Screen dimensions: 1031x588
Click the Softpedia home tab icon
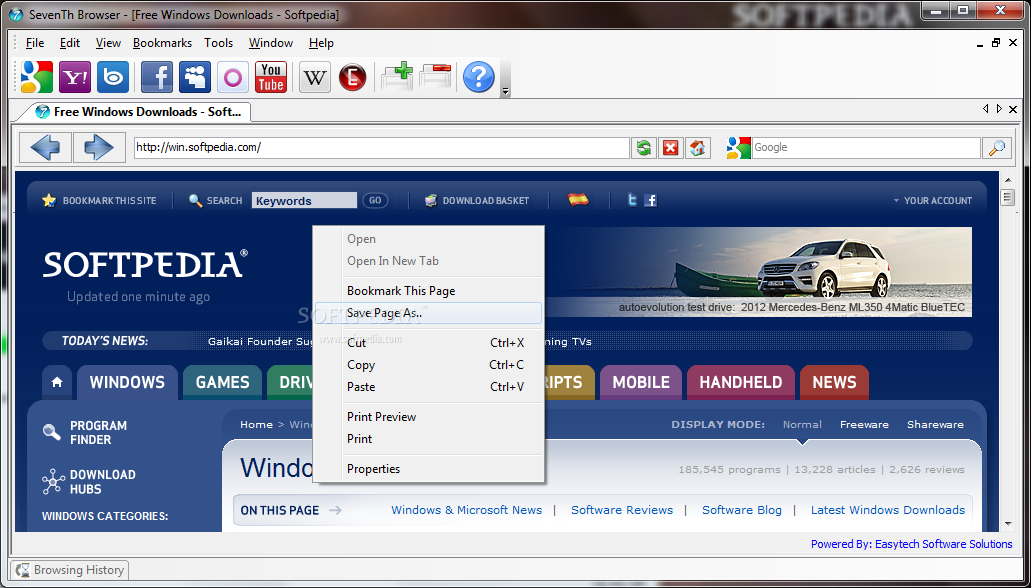tap(57, 382)
